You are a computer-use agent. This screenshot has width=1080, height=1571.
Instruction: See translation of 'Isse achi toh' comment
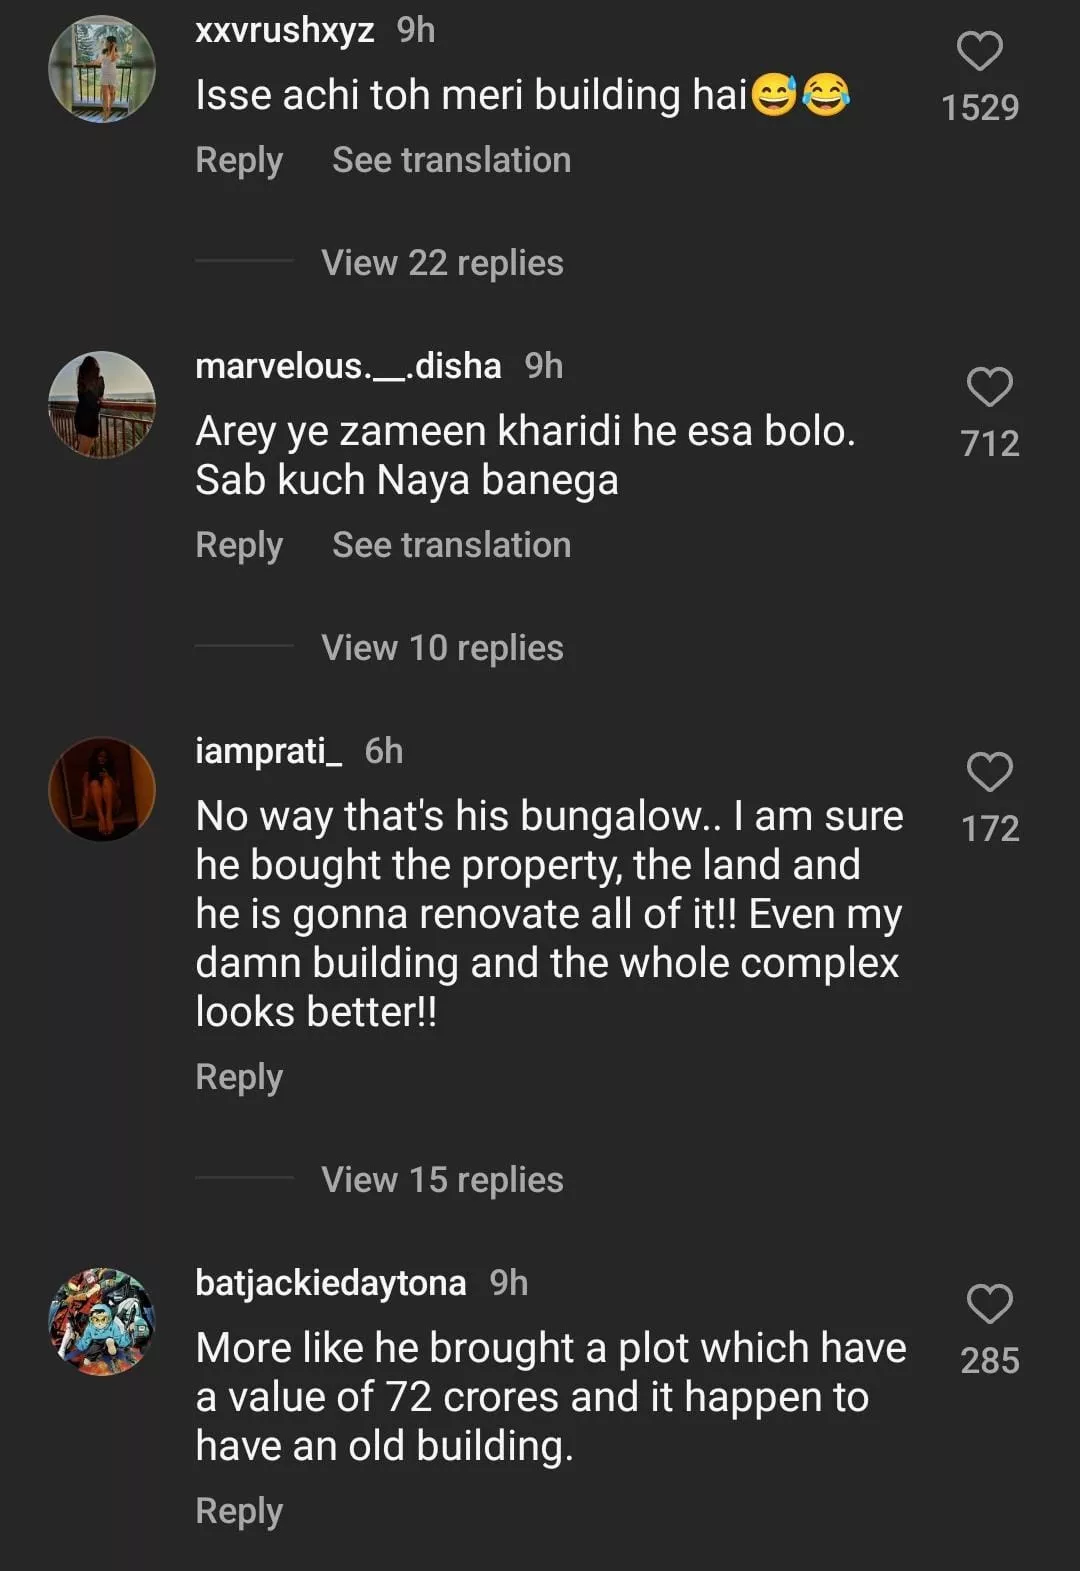[x=451, y=160]
